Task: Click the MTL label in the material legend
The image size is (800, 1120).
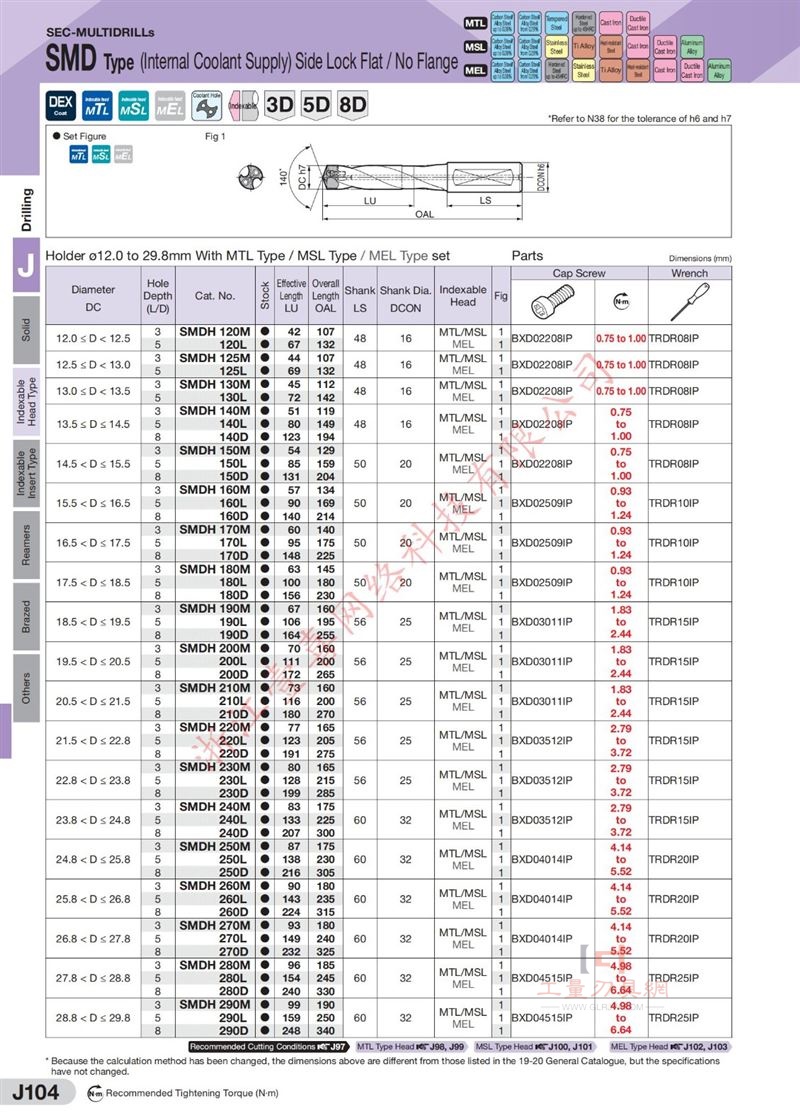Action: tap(475, 24)
